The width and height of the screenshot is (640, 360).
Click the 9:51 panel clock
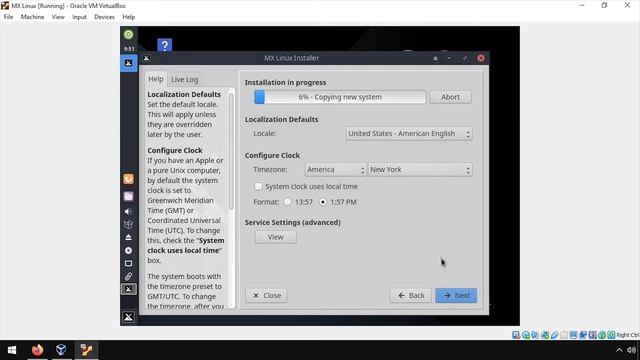coord(129,49)
